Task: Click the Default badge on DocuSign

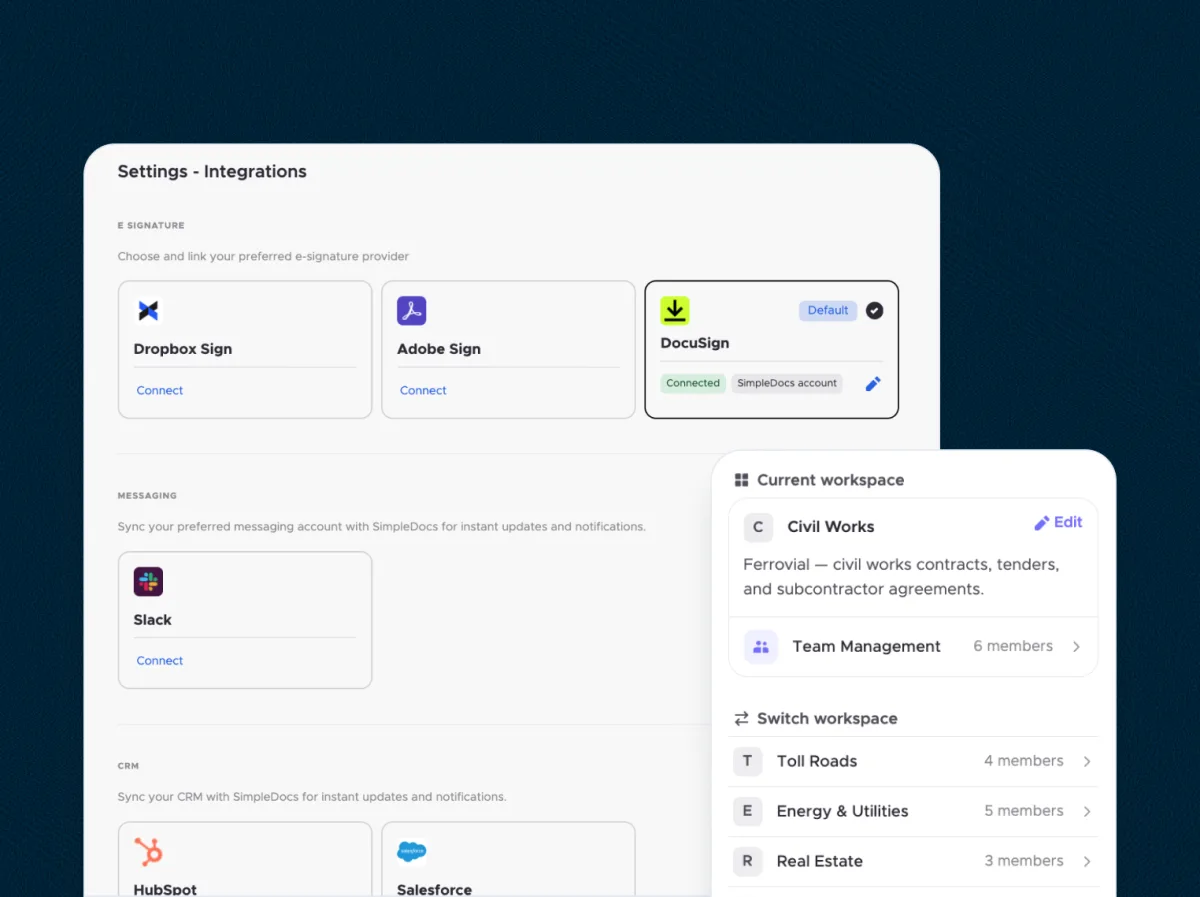Action: click(828, 310)
